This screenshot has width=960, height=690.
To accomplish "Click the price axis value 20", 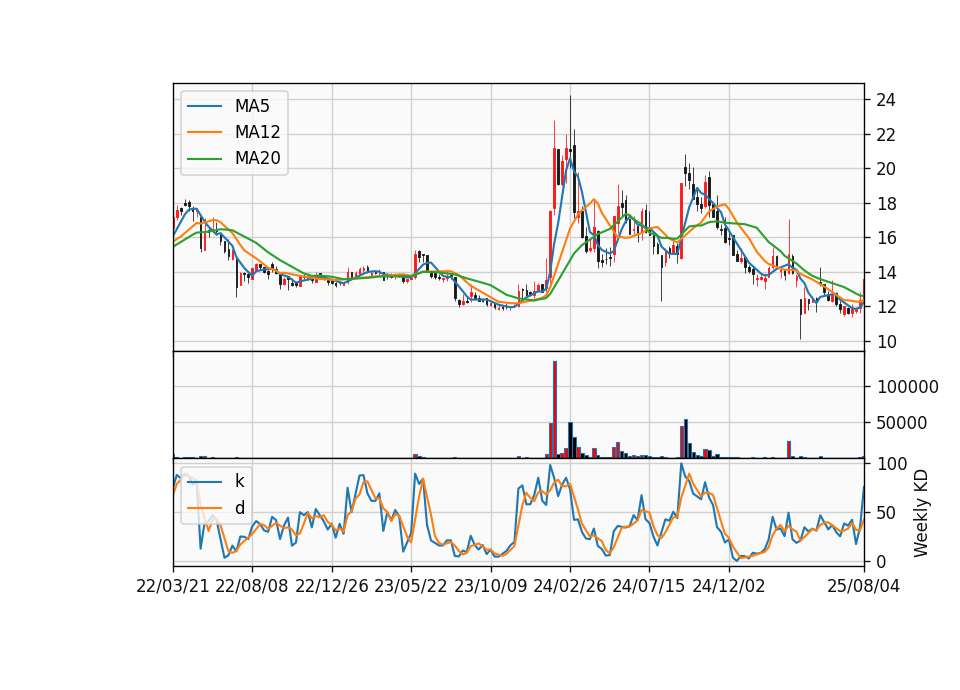I will [x=886, y=170].
